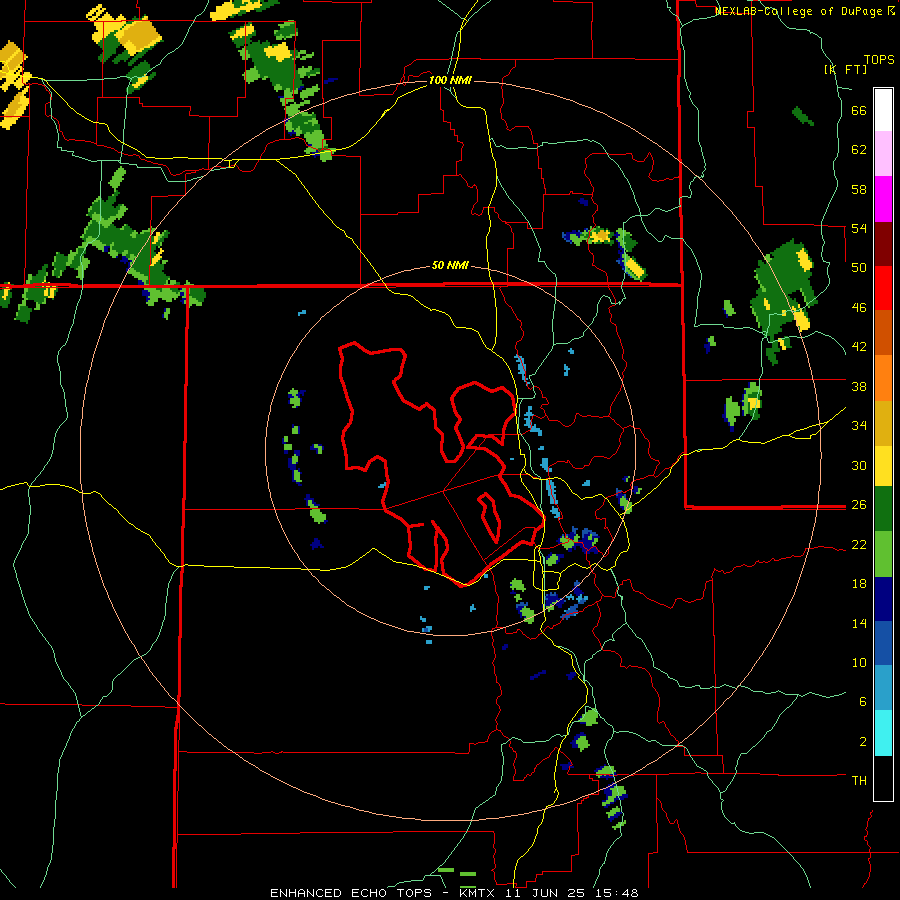Pick the dark green legend swatch
This screenshot has width=900, height=900.
pos(883,509)
